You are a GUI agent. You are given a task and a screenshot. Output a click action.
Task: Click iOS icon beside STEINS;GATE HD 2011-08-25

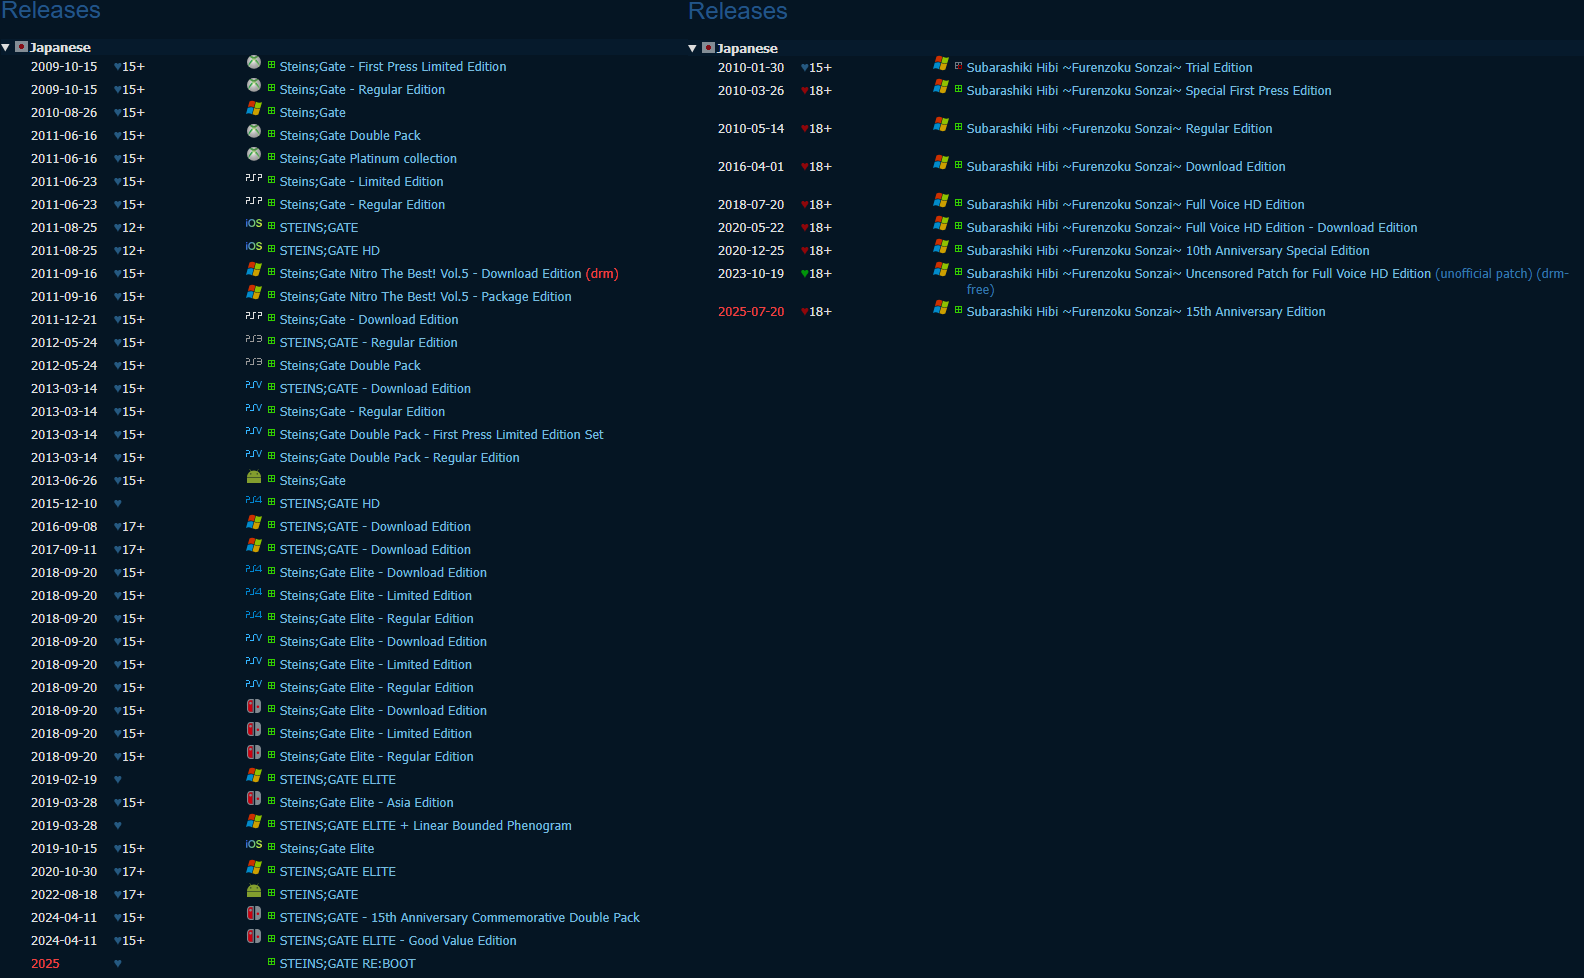tap(254, 246)
